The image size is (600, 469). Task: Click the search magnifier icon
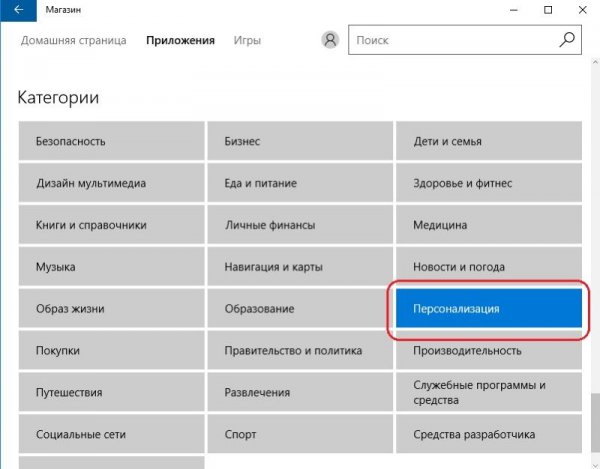tap(567, 41)
